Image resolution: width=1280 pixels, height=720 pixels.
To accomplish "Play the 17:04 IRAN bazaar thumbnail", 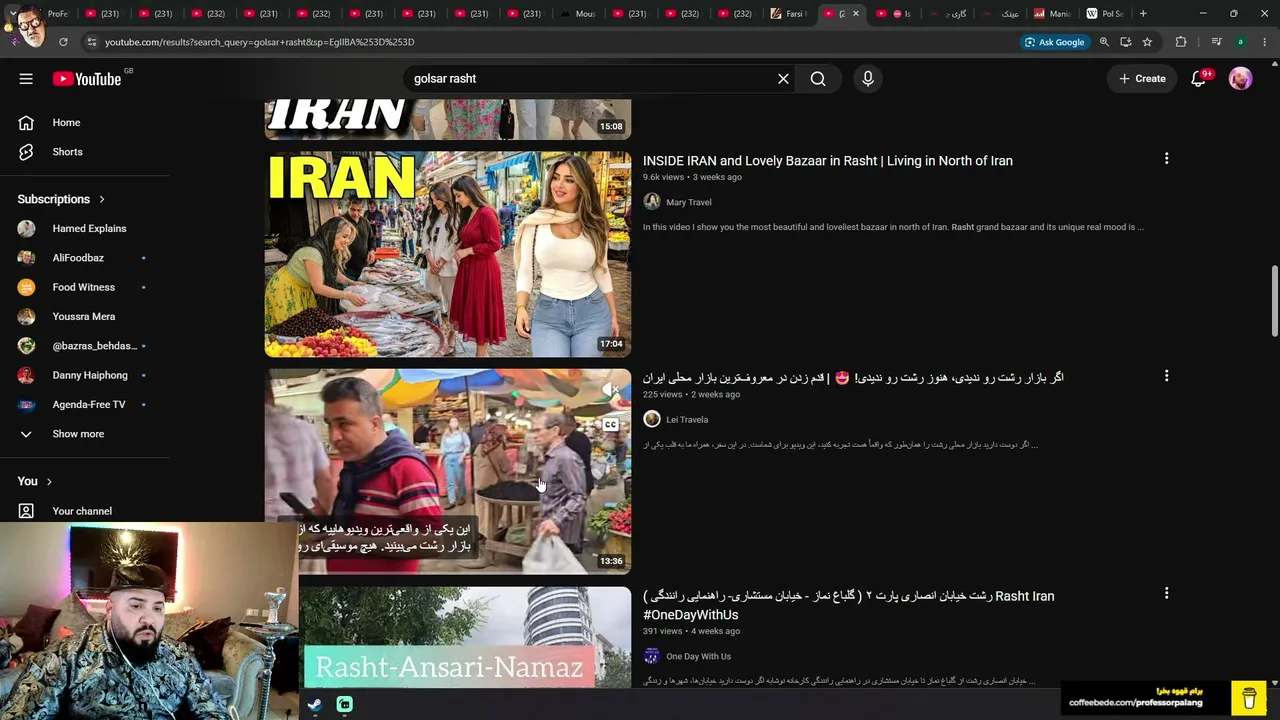I will click(448, 254).
